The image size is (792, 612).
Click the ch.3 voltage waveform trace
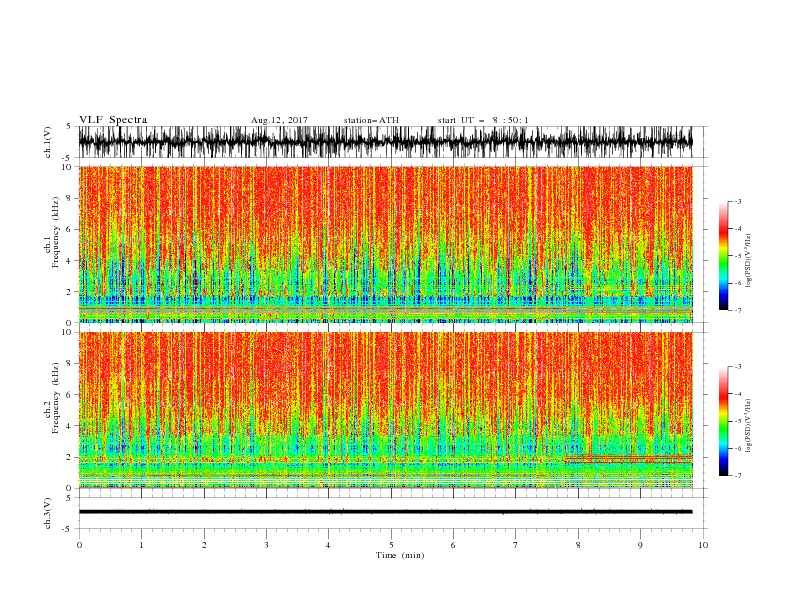[x=385, y=512]
